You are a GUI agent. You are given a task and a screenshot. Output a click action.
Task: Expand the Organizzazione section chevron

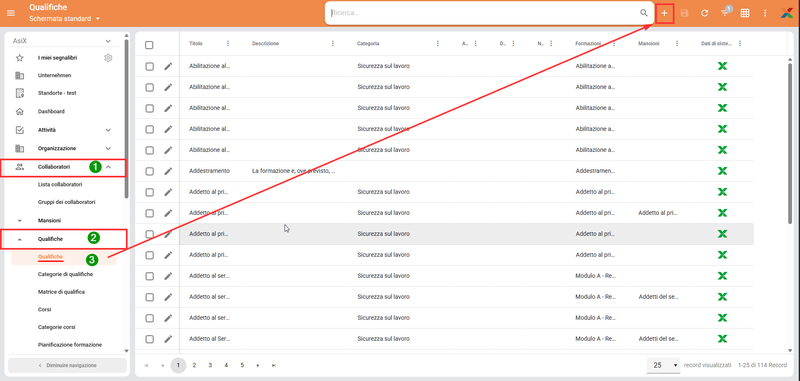pos(108,148)
